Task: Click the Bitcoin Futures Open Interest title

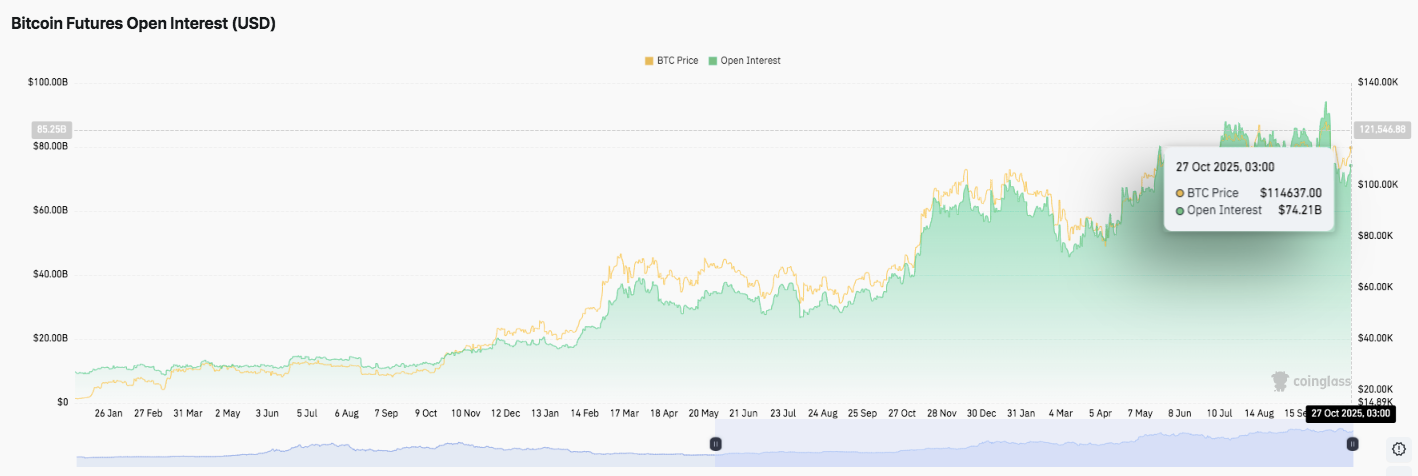Action: [143, 23]
